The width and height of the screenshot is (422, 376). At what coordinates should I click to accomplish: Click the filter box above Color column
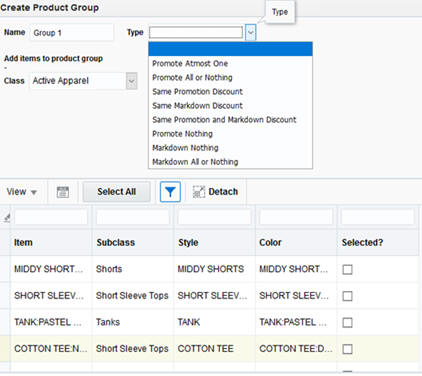pos(296,217)
